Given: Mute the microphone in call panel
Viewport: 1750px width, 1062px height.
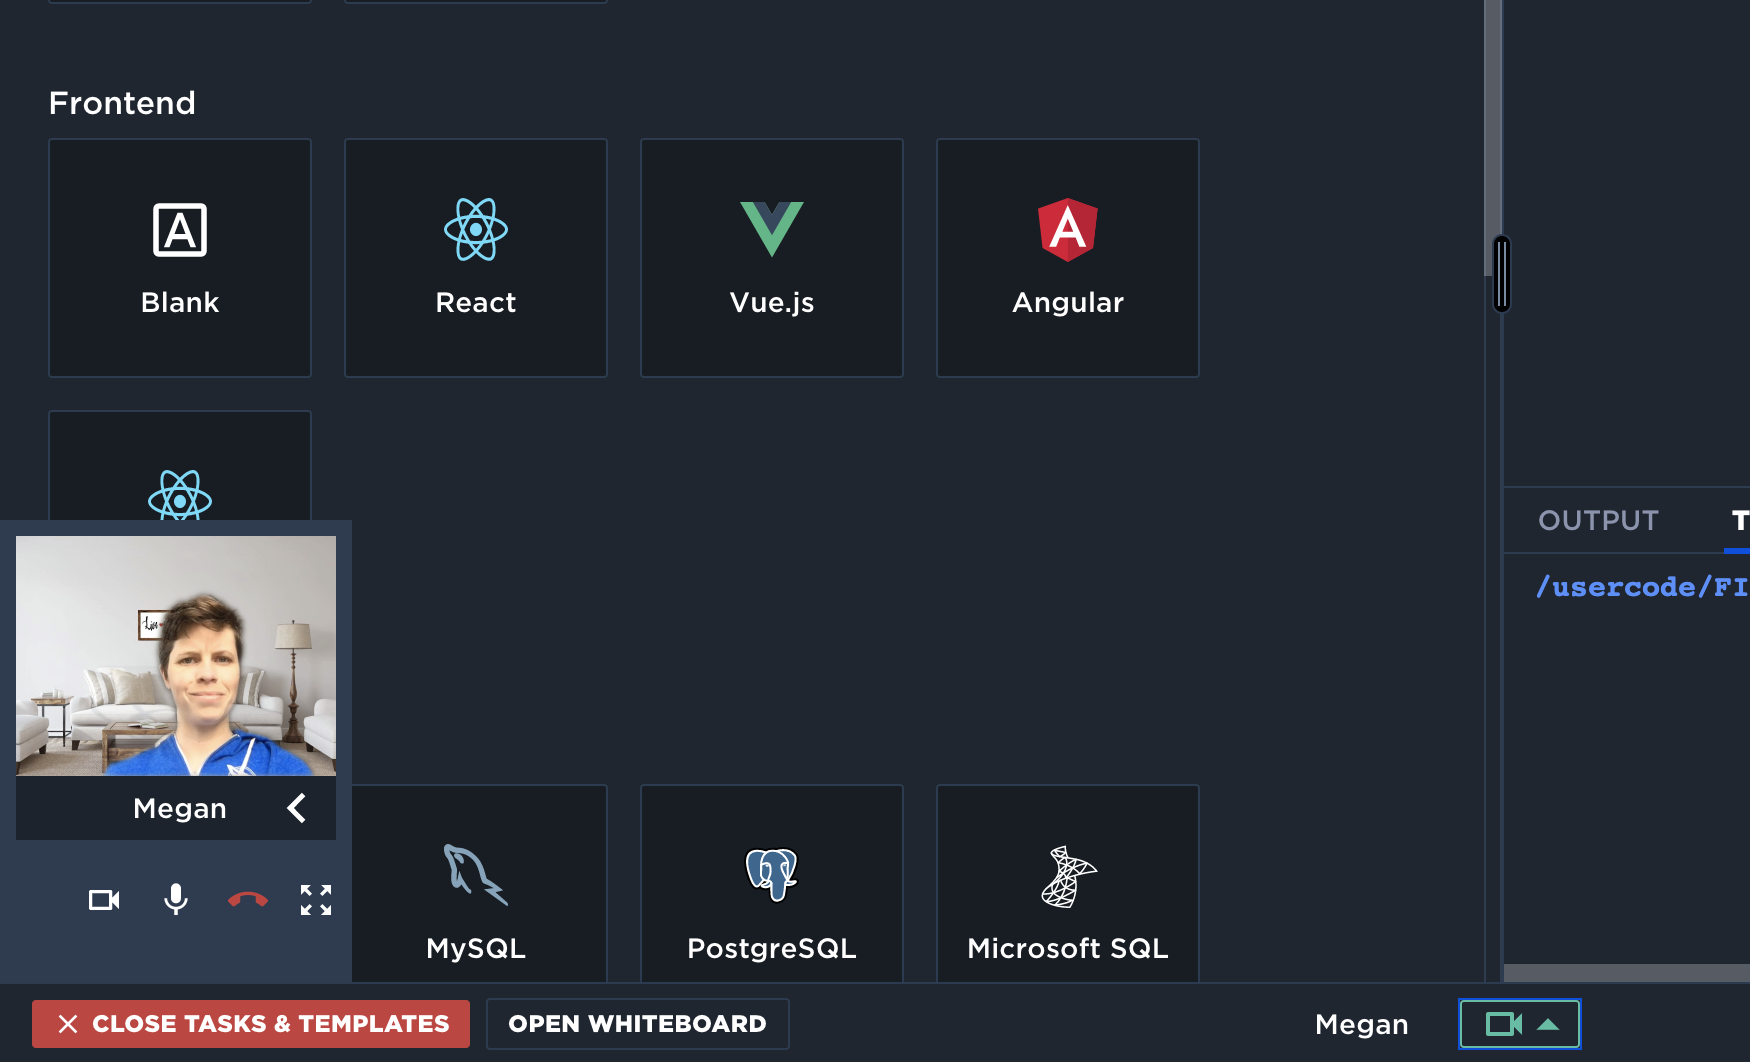Looking at the screenshot, I should (x=176, y=900).
